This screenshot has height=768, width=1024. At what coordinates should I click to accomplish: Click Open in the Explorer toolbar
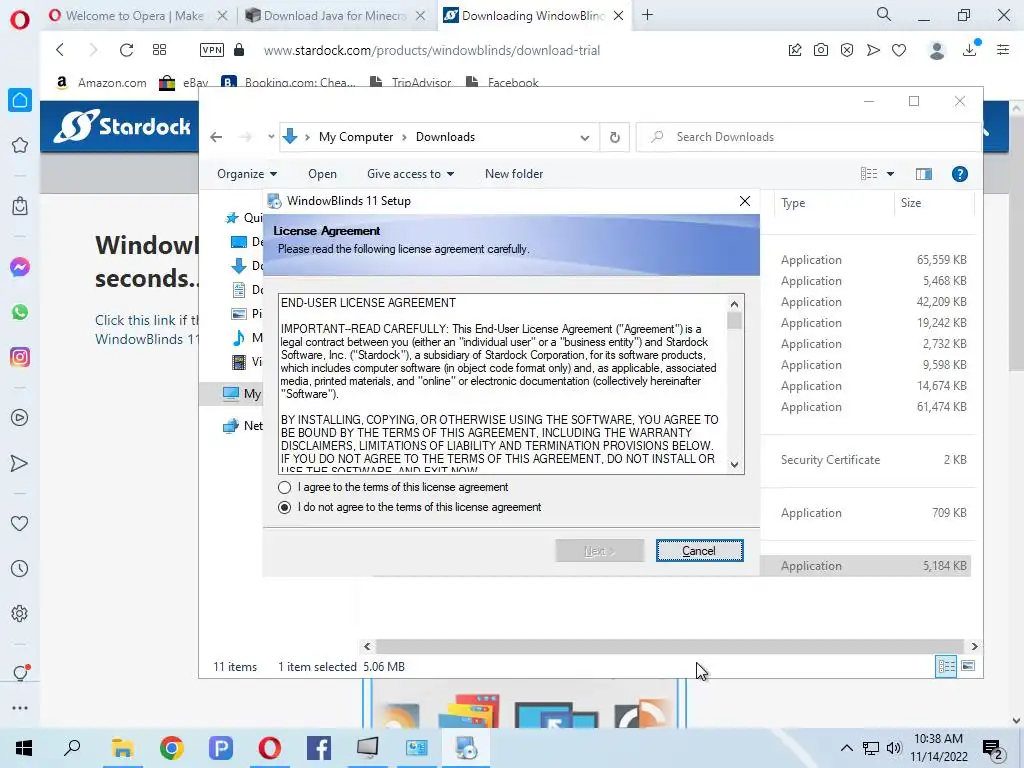click(x=323, y=174)
